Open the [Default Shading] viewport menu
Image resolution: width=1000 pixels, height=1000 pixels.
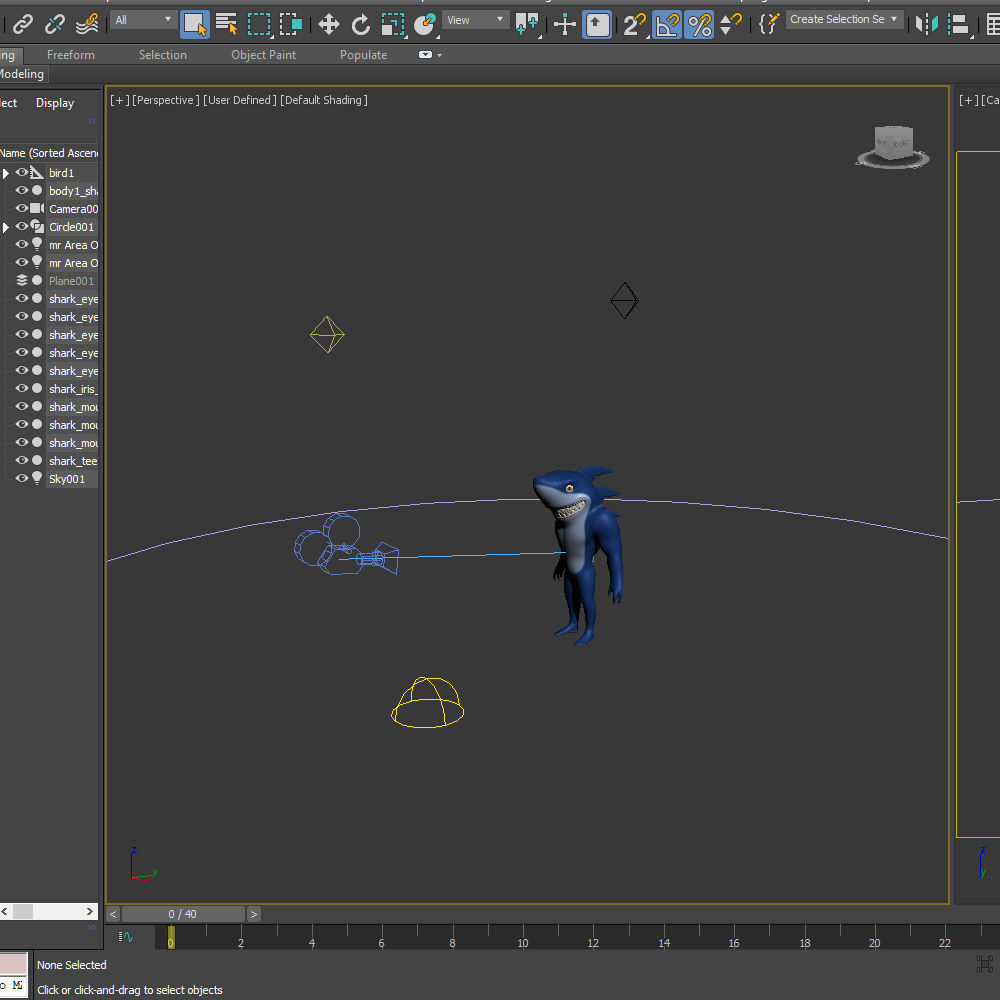324,100
